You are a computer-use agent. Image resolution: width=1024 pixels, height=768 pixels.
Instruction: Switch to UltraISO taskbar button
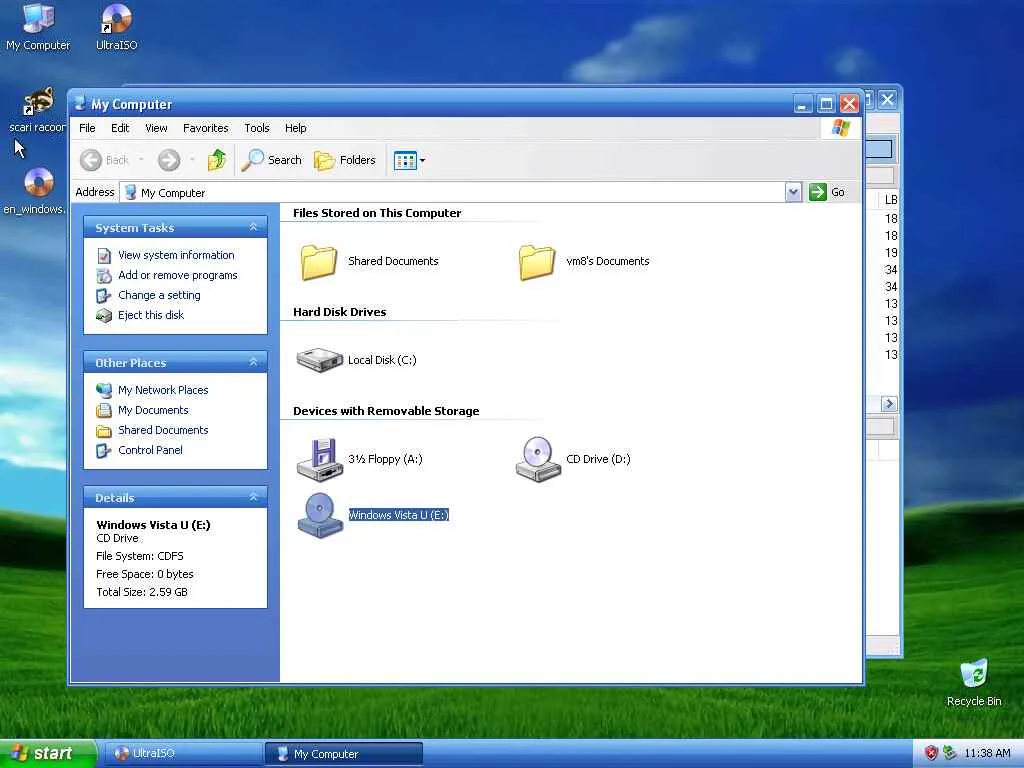[183, 754]
